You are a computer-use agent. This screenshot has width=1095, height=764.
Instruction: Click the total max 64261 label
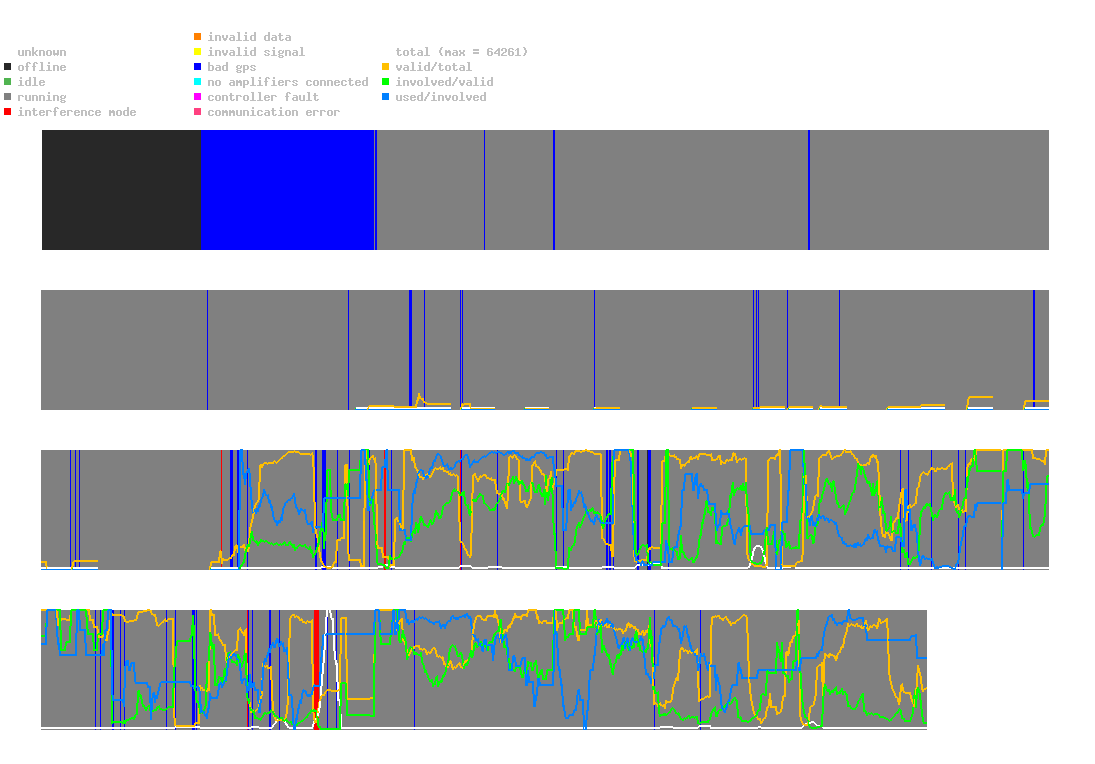click(x=462, y=52)
